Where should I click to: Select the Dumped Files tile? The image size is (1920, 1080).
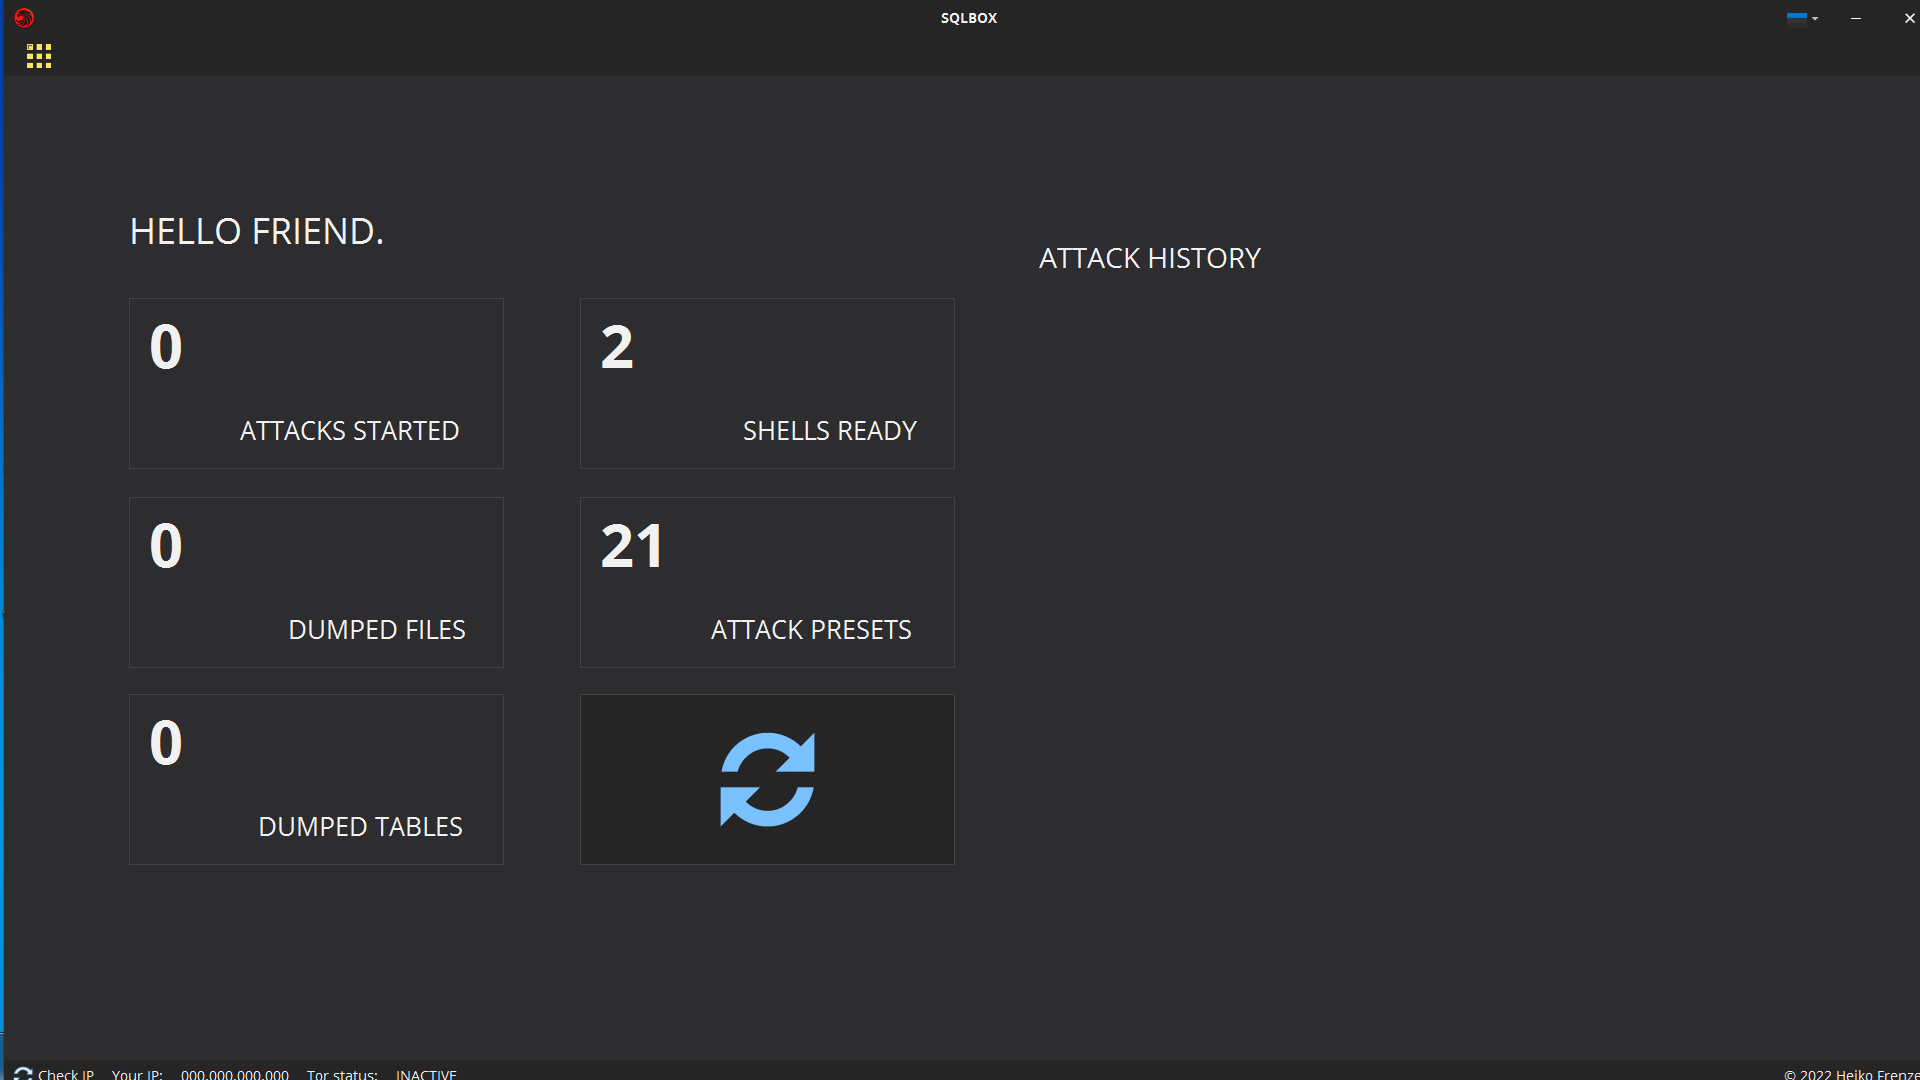(x=316, y=582)
